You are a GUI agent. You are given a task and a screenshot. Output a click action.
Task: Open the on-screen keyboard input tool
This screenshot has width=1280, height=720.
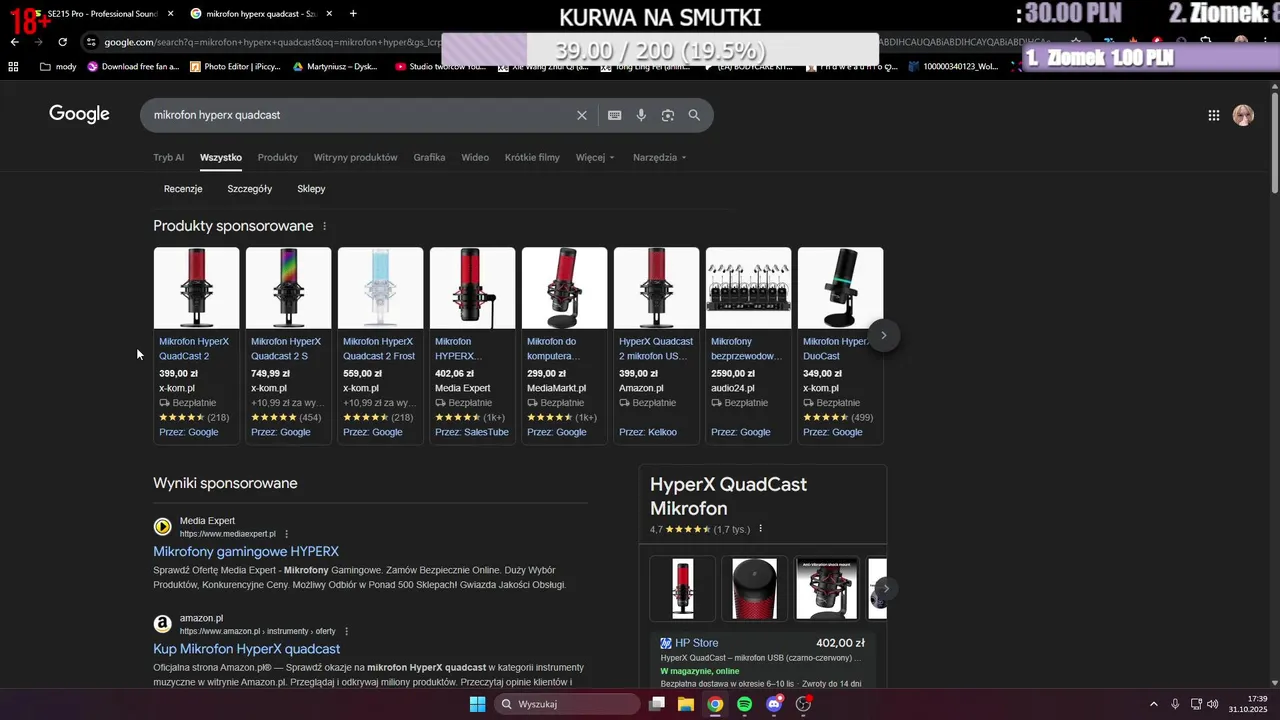click(615, 115)
